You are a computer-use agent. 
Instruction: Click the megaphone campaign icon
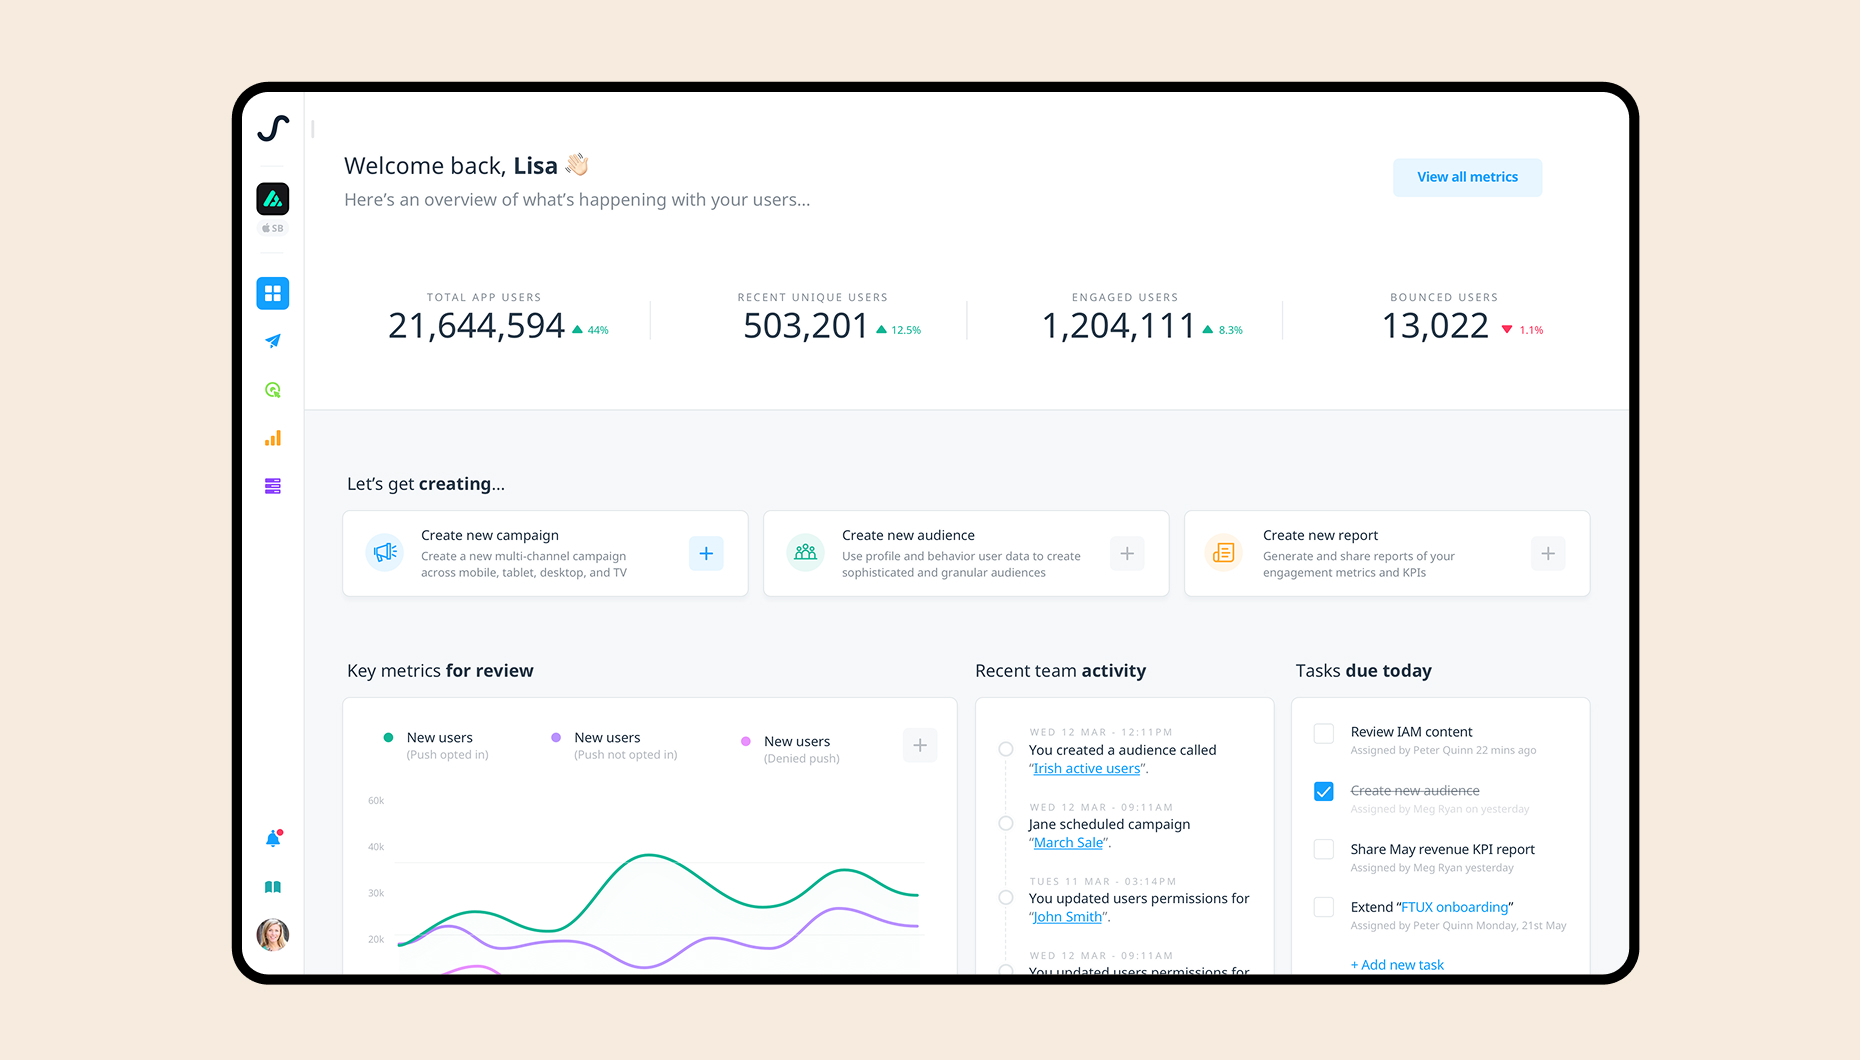pos(385,553)
